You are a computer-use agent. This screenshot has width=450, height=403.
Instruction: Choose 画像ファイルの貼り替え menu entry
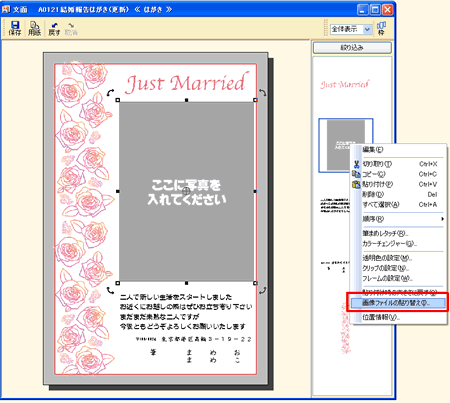coord(397,303)
